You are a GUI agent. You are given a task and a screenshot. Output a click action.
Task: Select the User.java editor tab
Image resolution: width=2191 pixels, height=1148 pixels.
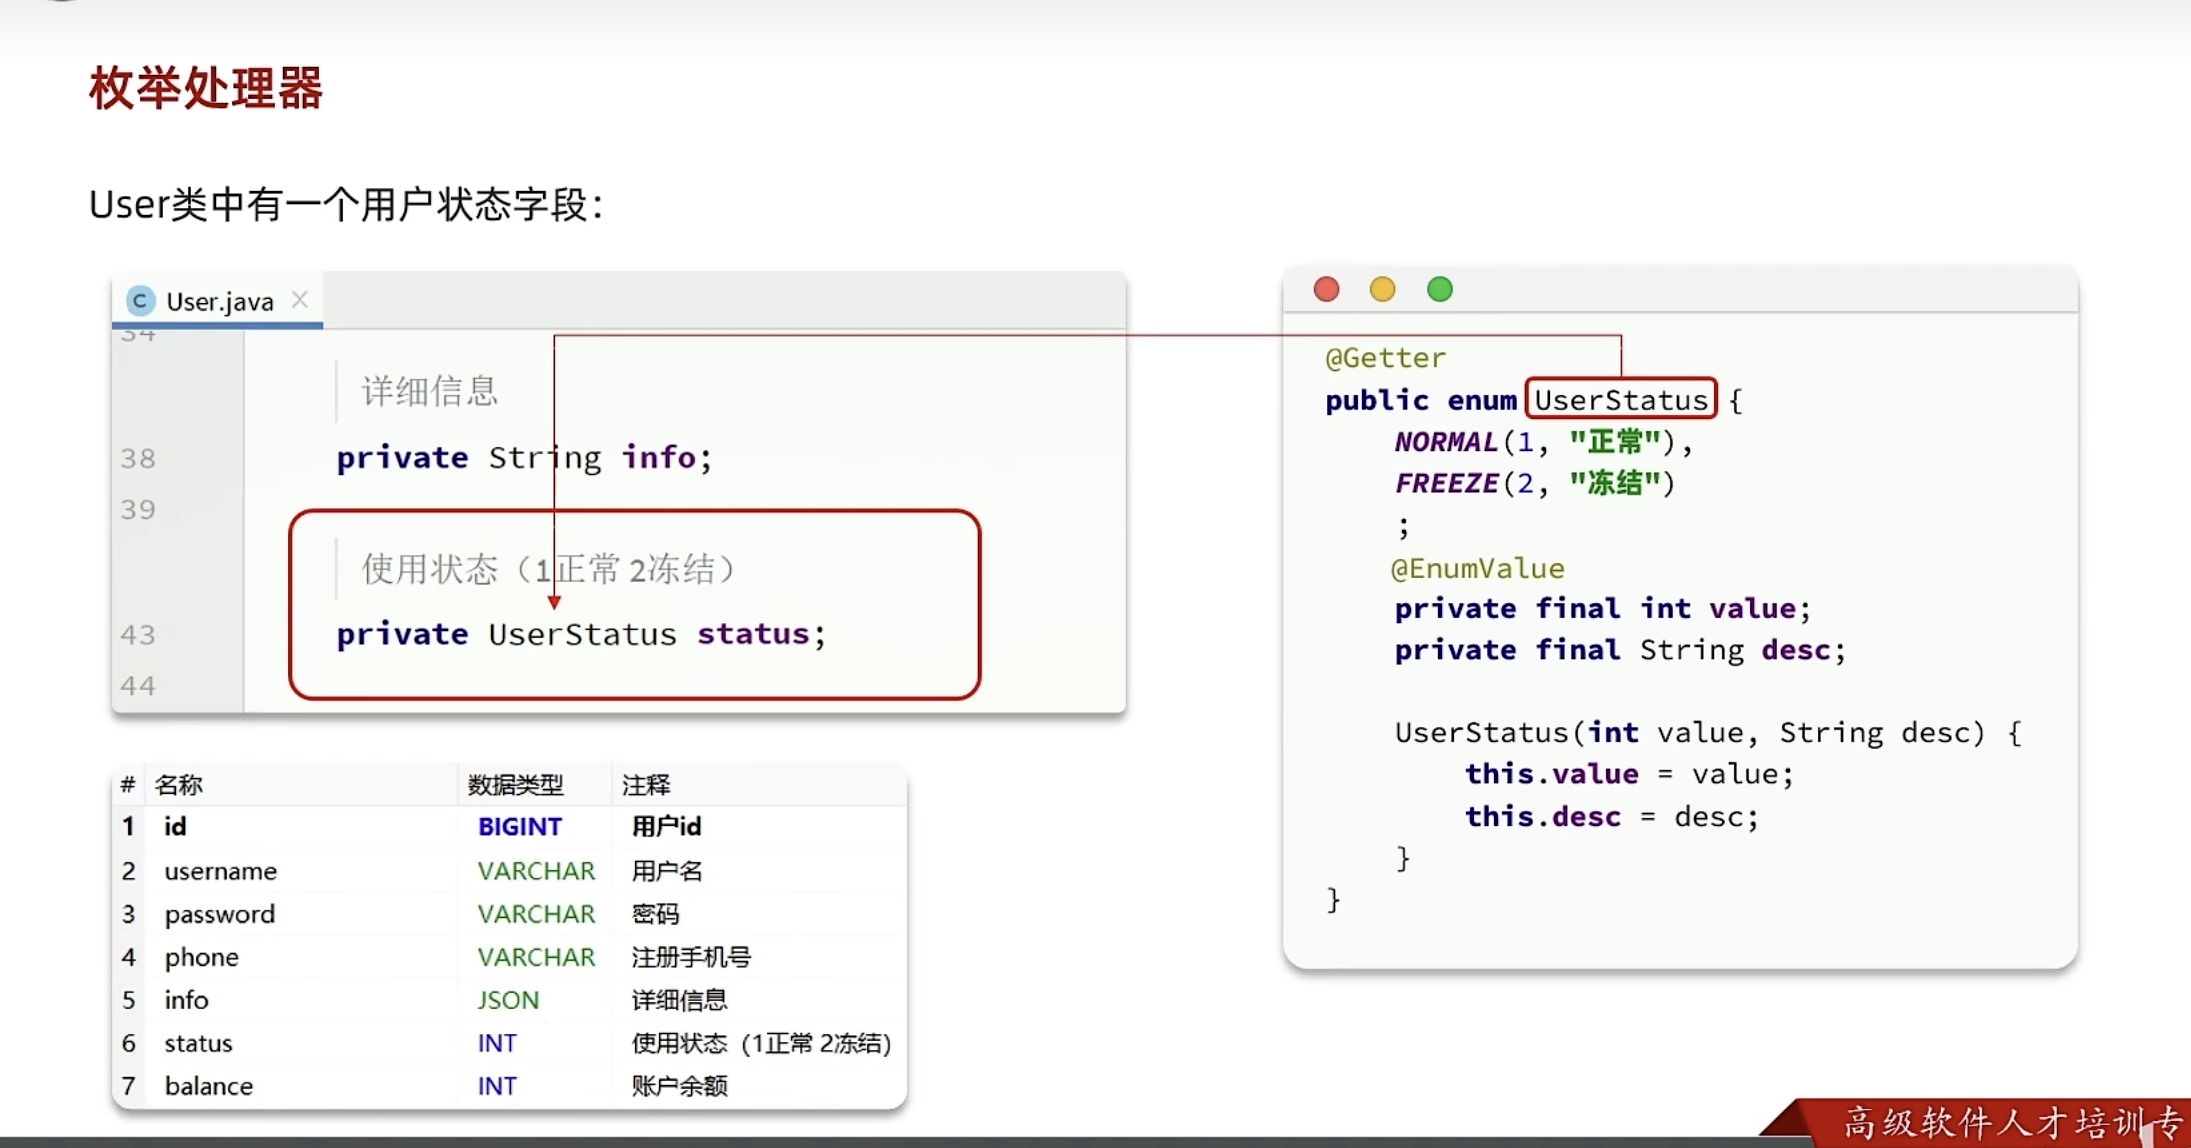pos(219,302)
